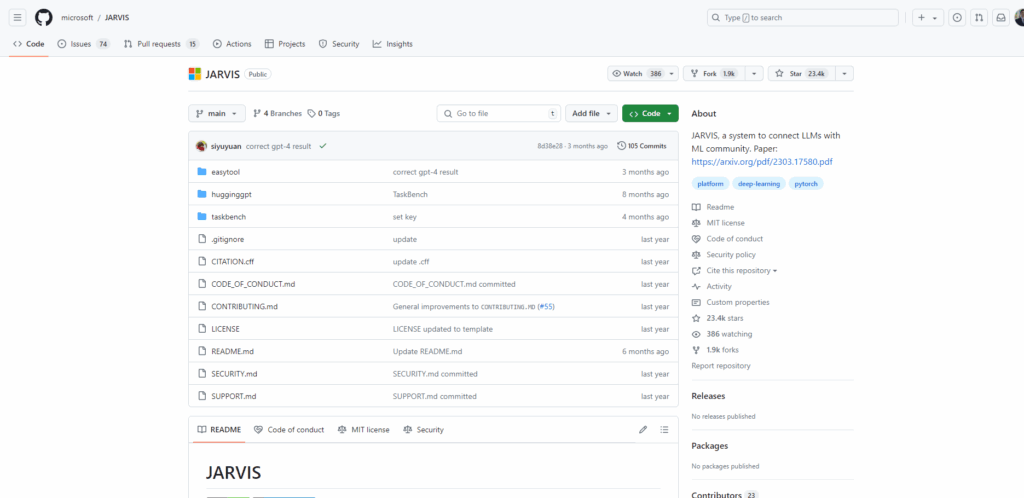Click the taskbench folder icon
The height and width of the screenshot is (498, 1024).
tap(202, 217)
